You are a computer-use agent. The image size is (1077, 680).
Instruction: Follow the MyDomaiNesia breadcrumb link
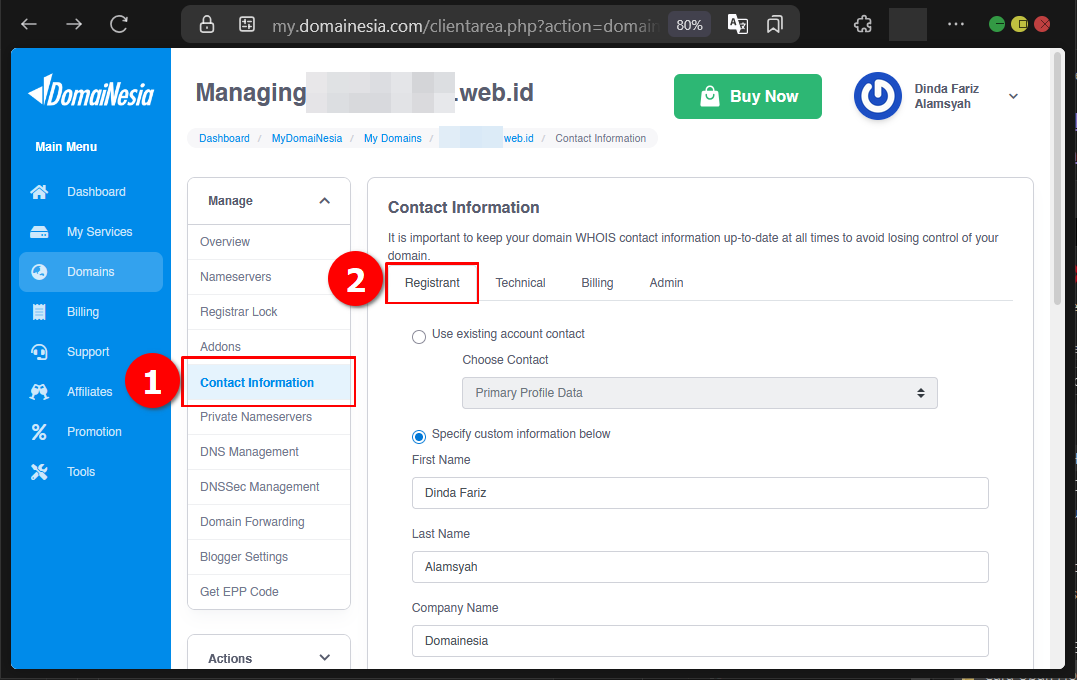306,138
